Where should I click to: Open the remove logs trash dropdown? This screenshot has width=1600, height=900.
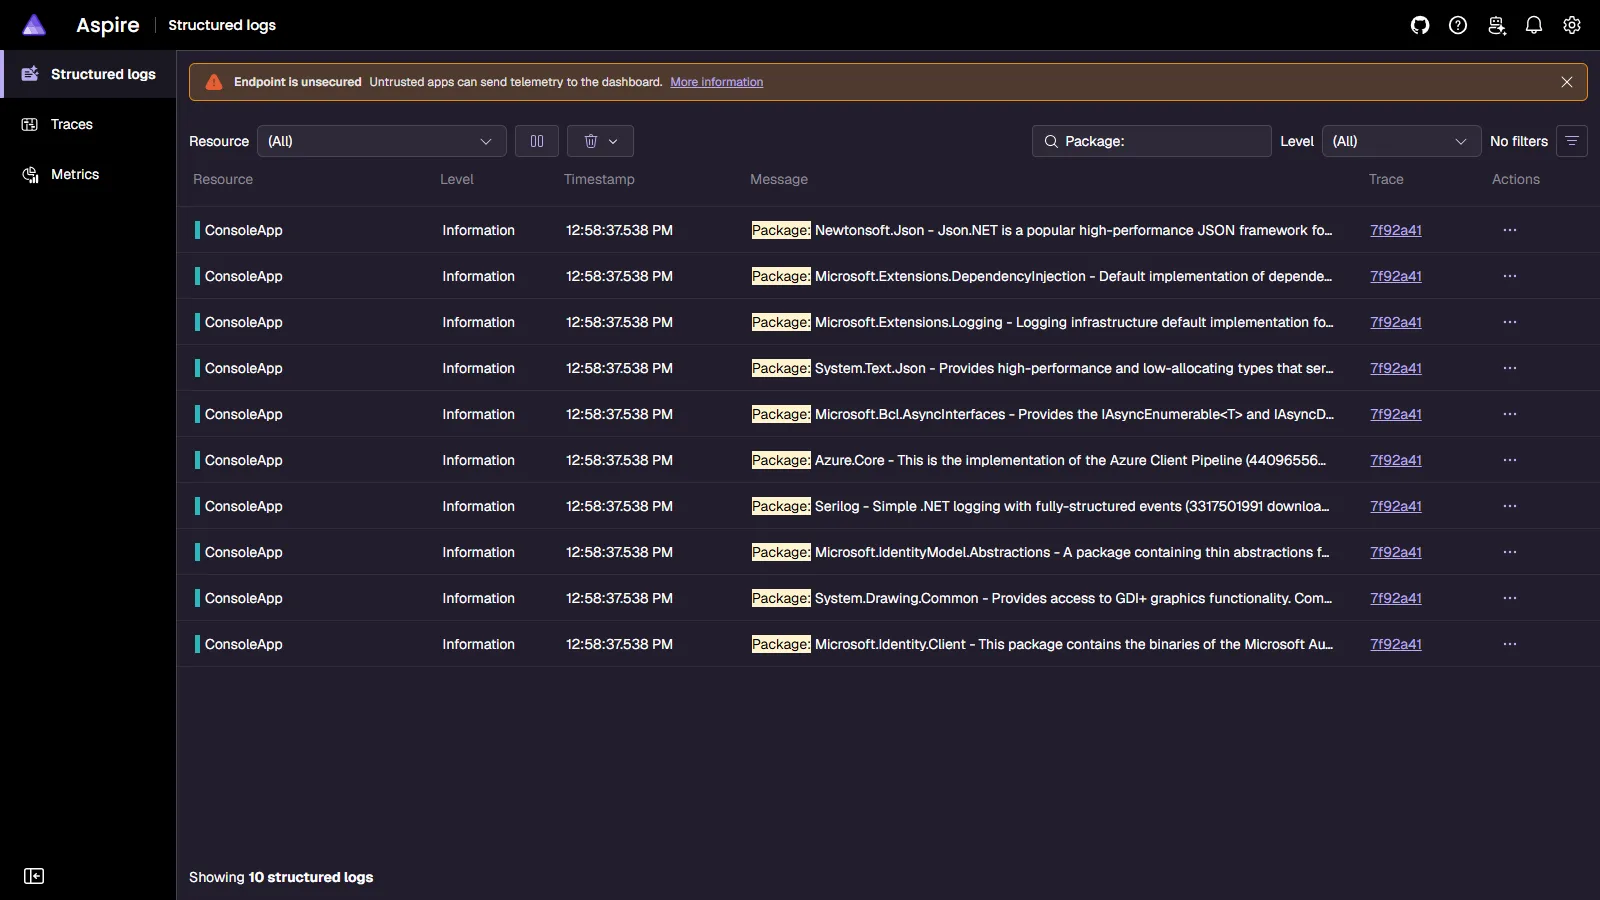pos(600,141)
